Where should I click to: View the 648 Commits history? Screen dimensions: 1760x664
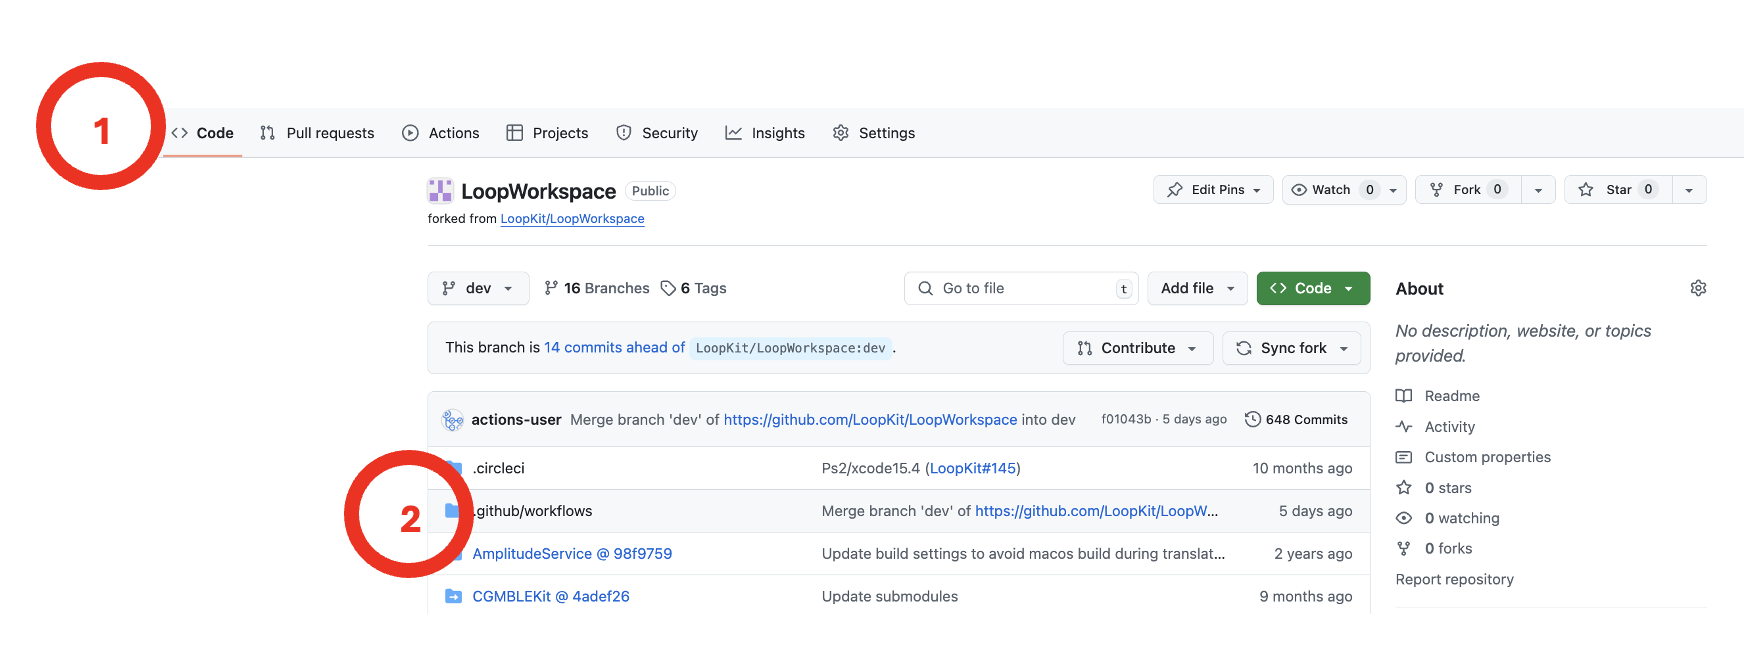coord(1296,420)
